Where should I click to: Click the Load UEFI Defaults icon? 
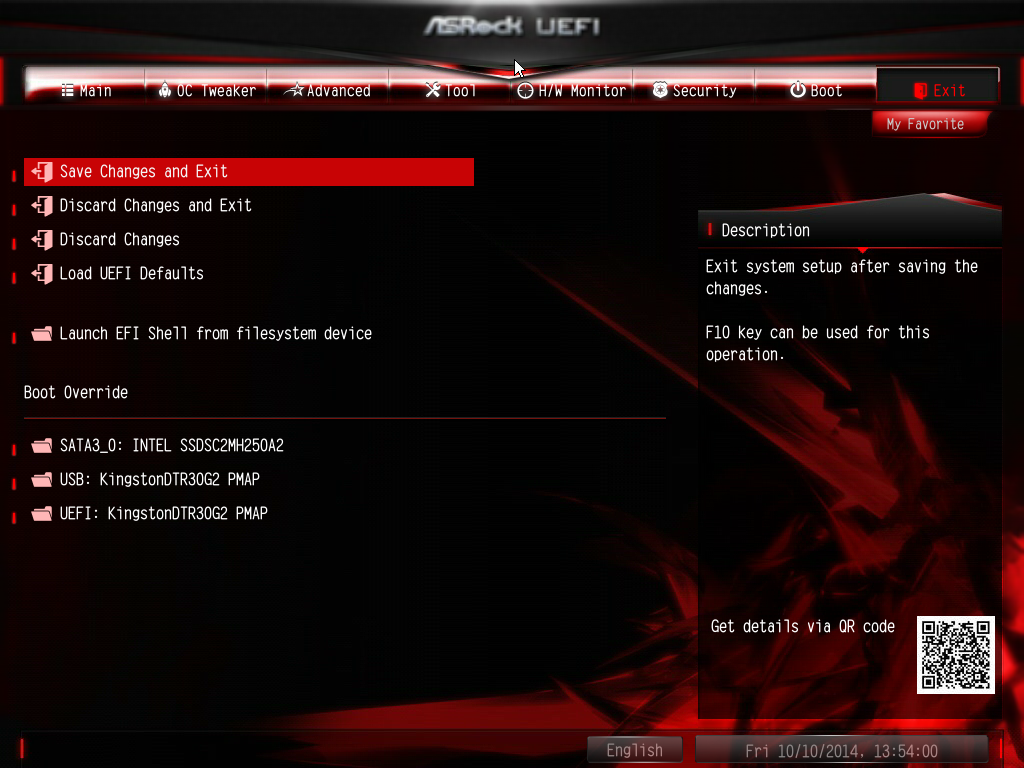point(42,274)
